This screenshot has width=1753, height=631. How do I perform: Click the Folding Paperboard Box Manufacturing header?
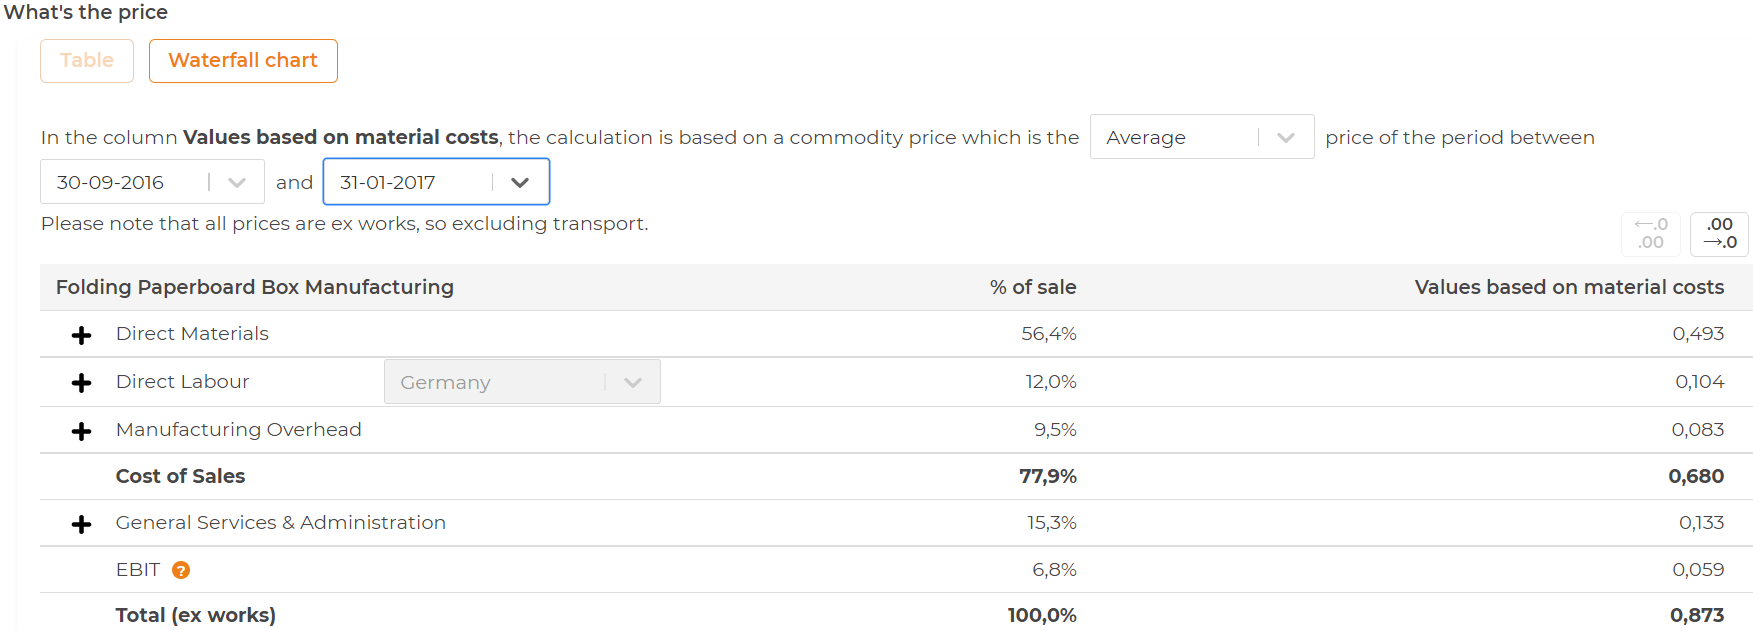[x=254, y=287]
